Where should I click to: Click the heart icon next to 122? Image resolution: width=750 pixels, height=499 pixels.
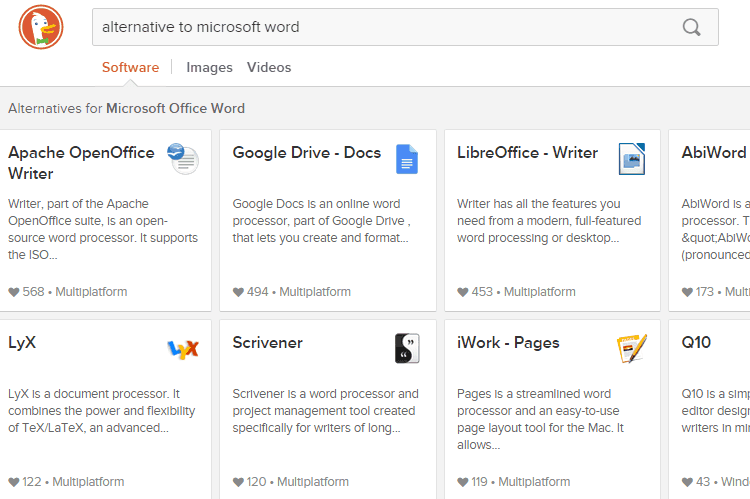[14, 482]
